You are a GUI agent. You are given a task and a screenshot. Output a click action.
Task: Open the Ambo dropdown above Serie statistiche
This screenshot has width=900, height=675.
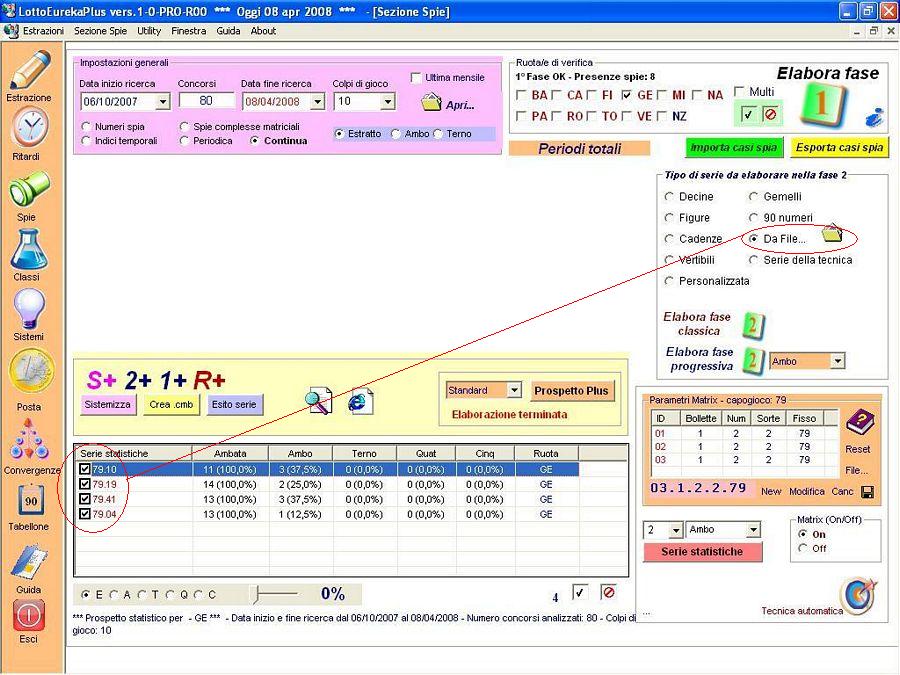pyautogui.click(x=754, y=530)
